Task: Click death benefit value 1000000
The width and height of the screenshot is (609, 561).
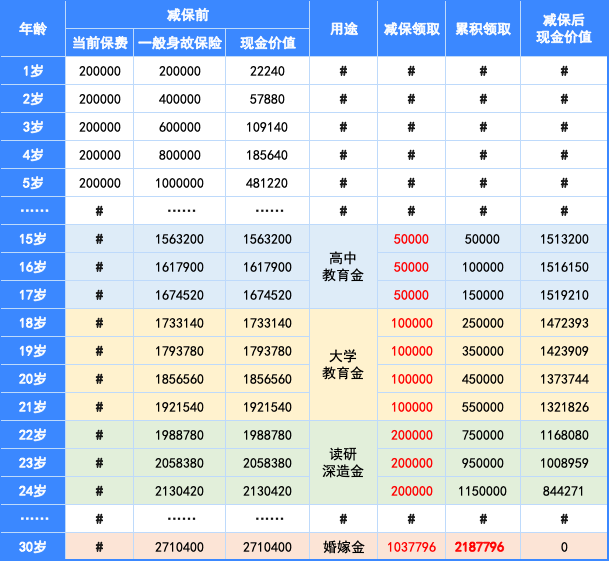Action: pyautogui.click(x=180, y=183)
